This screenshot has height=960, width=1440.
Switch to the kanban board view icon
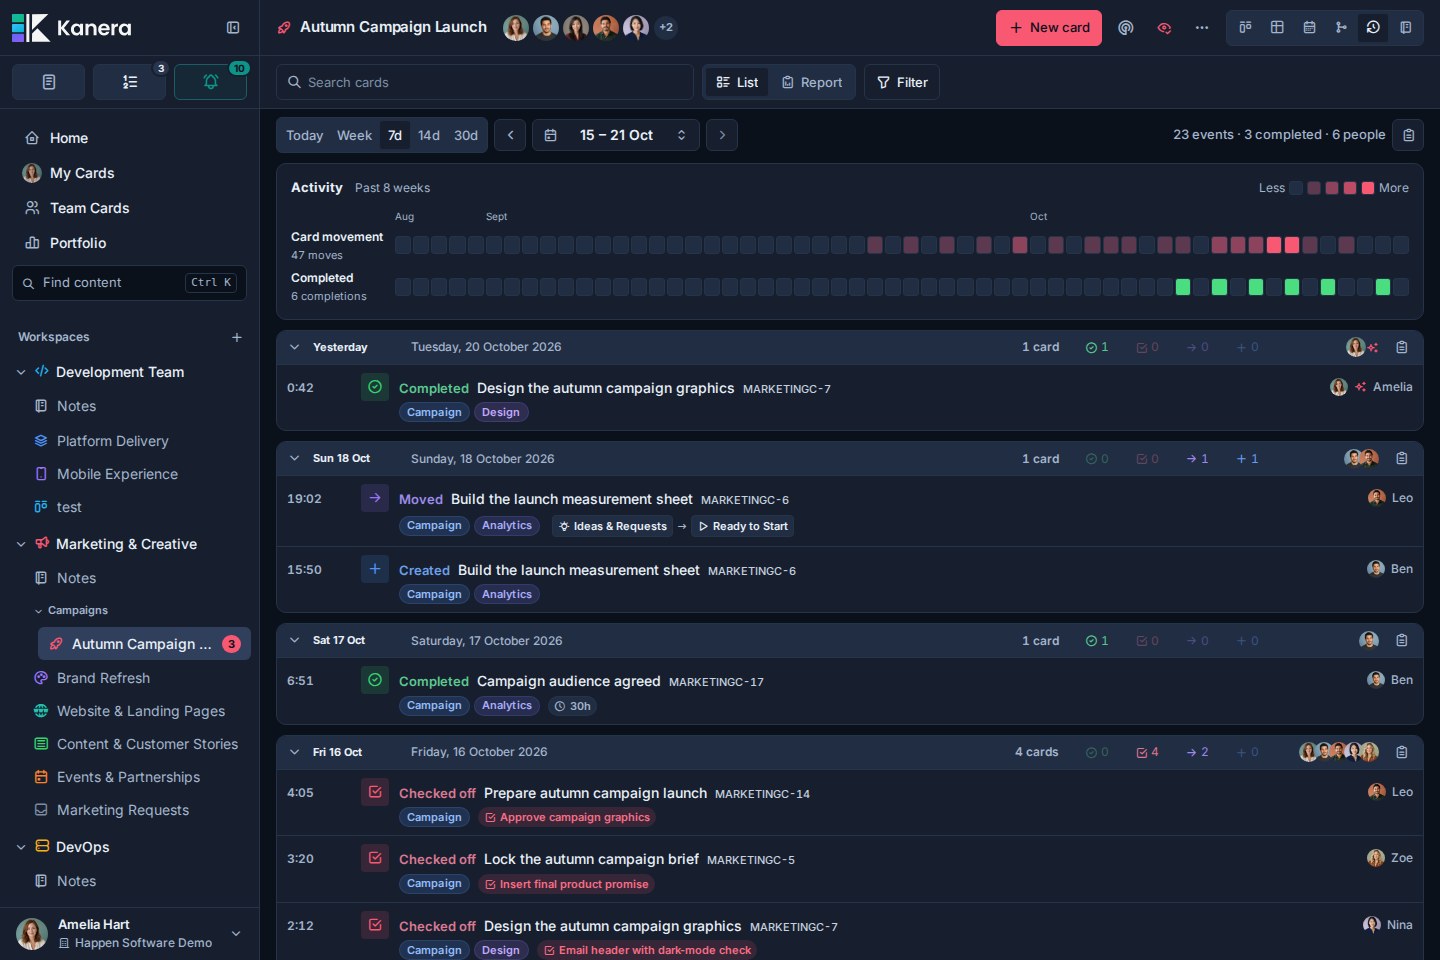[1245, 27]
